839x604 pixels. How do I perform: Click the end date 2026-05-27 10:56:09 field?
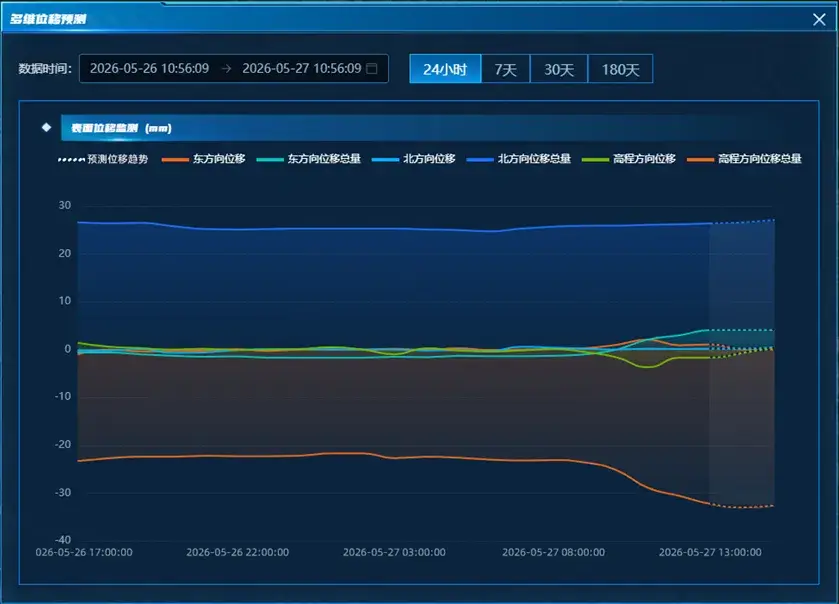(302, 68)
